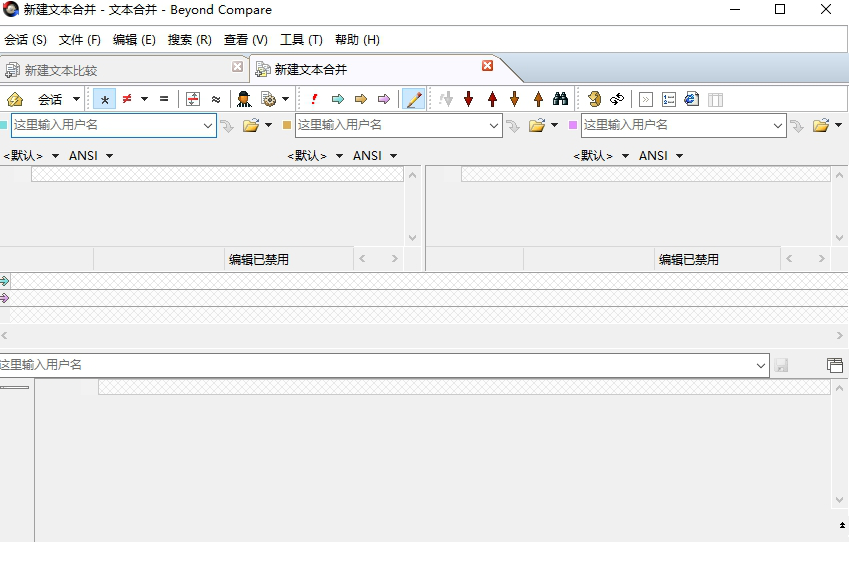Image resolution: width=849 pixels, height=563 pixels.
Task: Click the output window layout icon
Action: [835, 365]
